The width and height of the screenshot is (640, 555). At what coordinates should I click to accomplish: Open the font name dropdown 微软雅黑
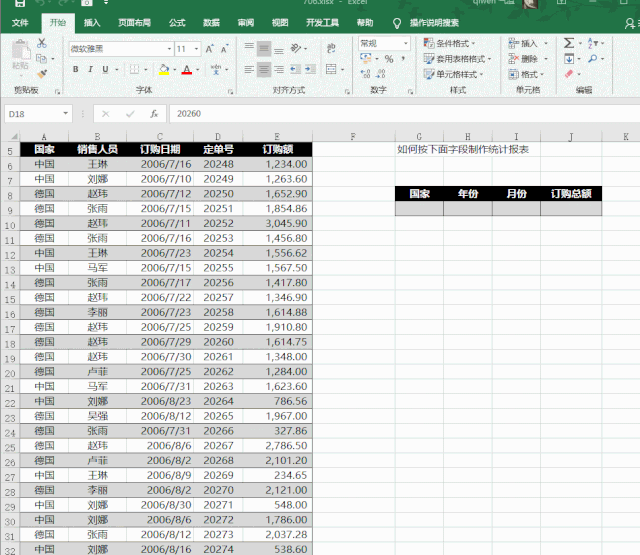click(169, 49)
